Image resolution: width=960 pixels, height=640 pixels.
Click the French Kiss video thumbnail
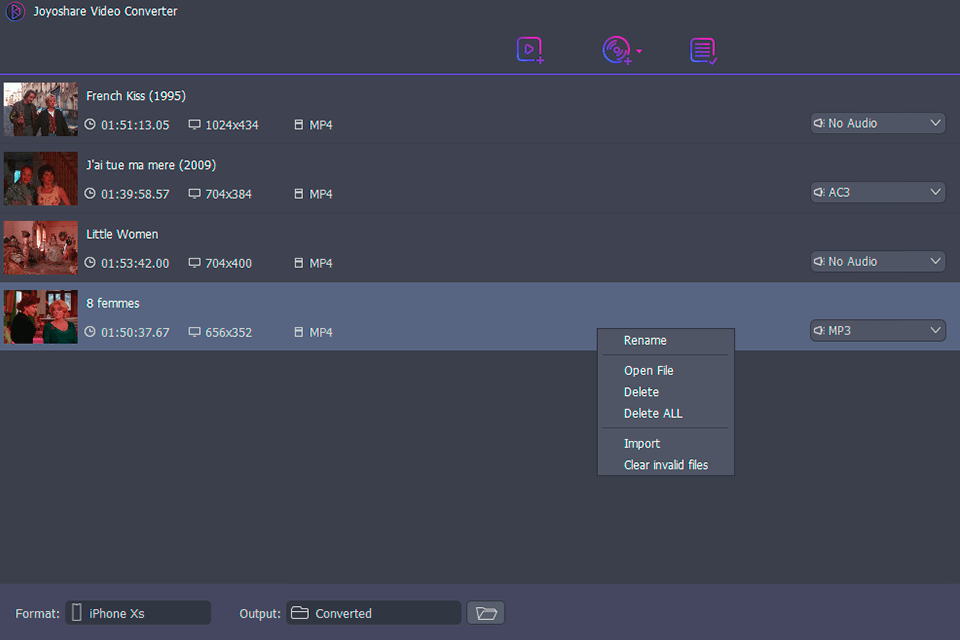click(41, 109)
